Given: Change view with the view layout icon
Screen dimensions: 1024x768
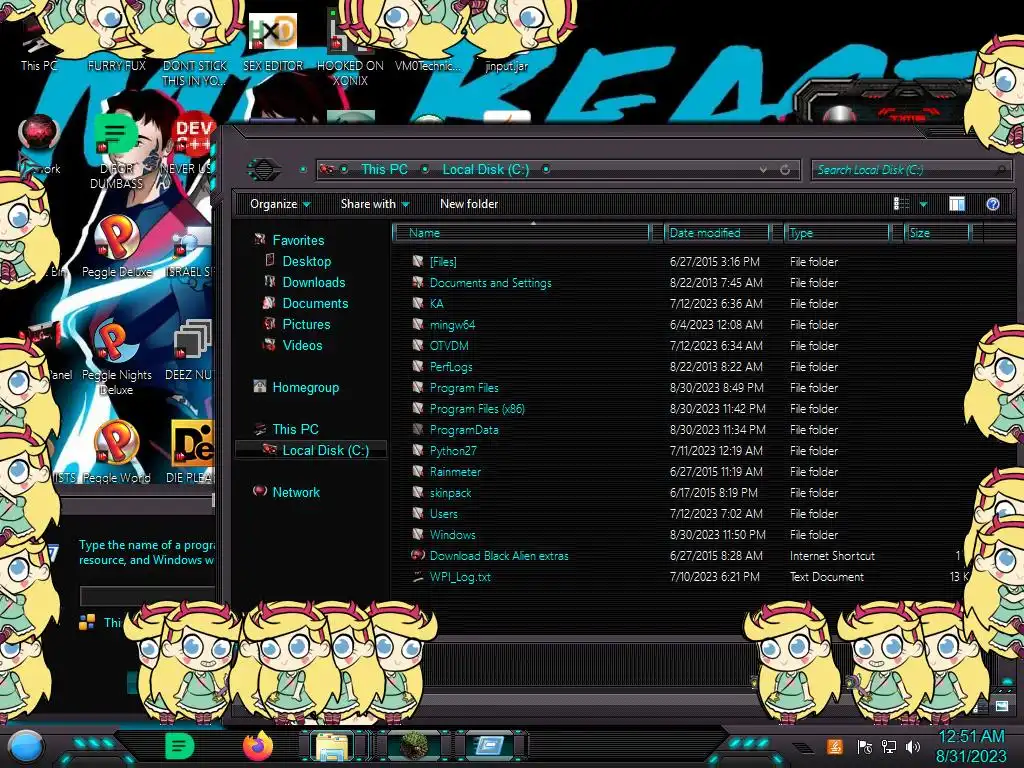Looking at the screenshot, I should tap(901, 204).
